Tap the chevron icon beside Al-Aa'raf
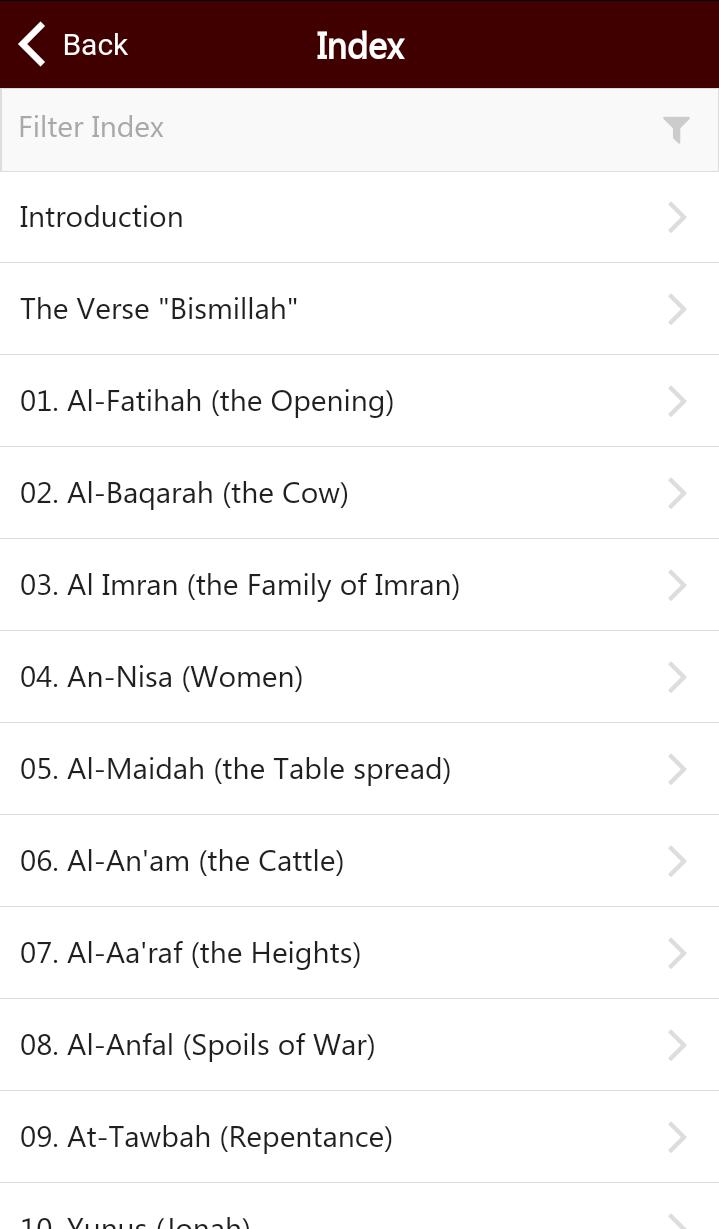The width and height of the screenshot is (719, 1229). [677, 953]
